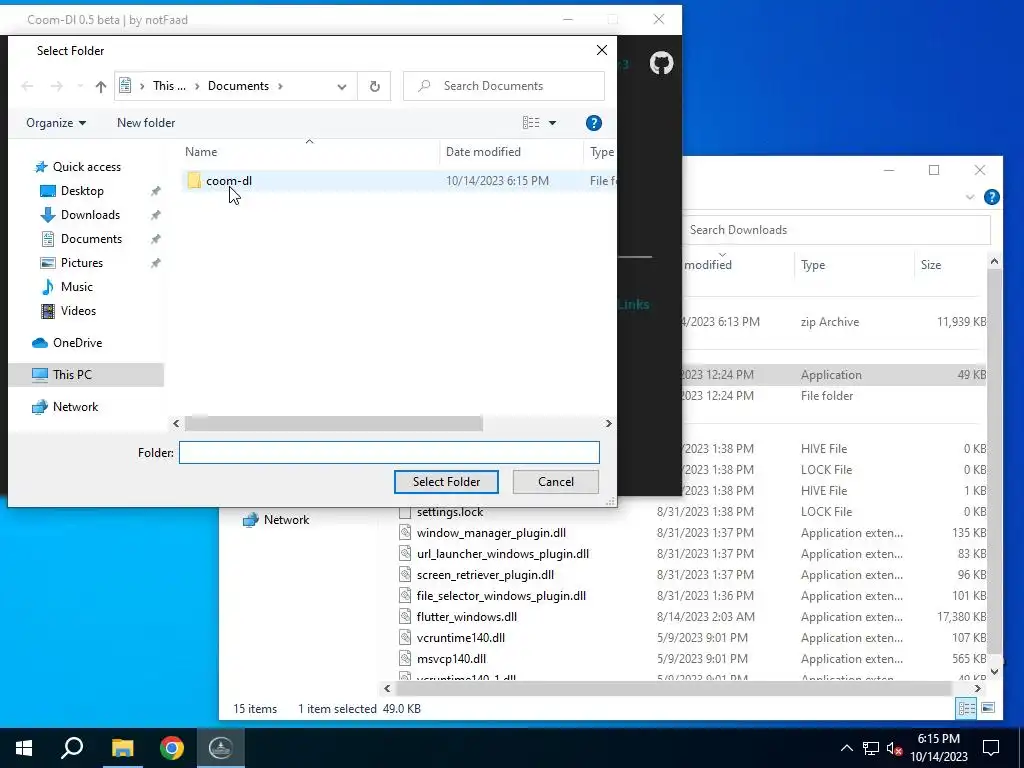Change view layout in Select Folder dialog
Image resolution: width=1024 pixels, height=768 pixels.
pyautogui.click(x=531, y=123)
